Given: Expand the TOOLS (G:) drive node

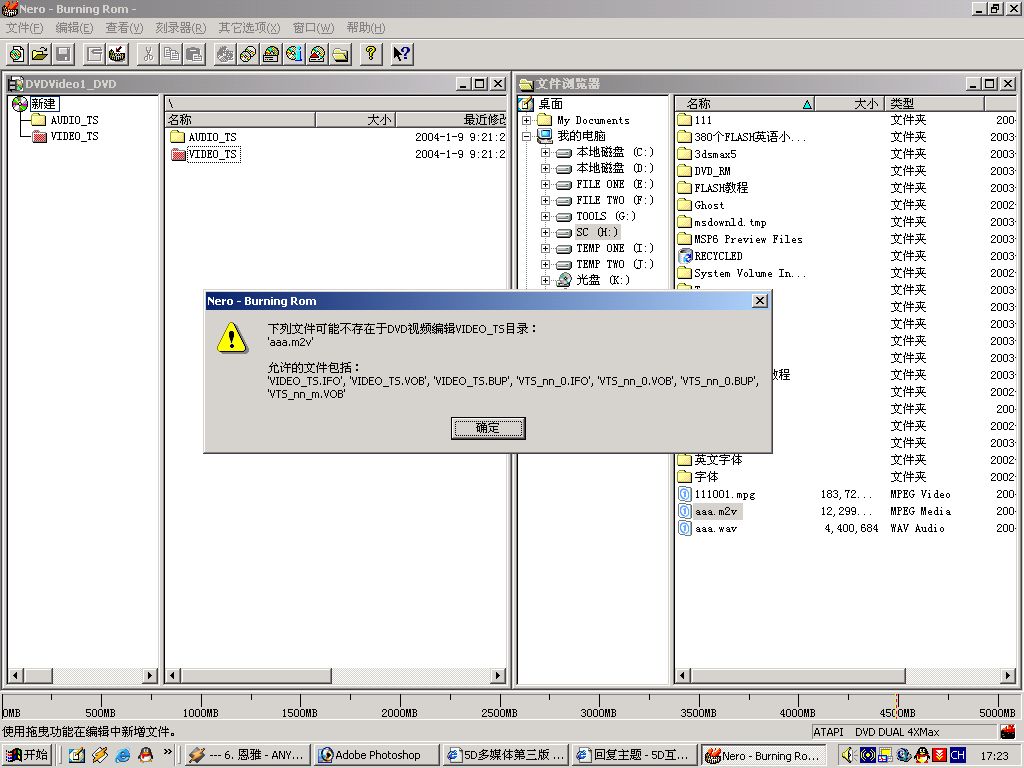Looking at the screenshot, I should tap(545, 216).
